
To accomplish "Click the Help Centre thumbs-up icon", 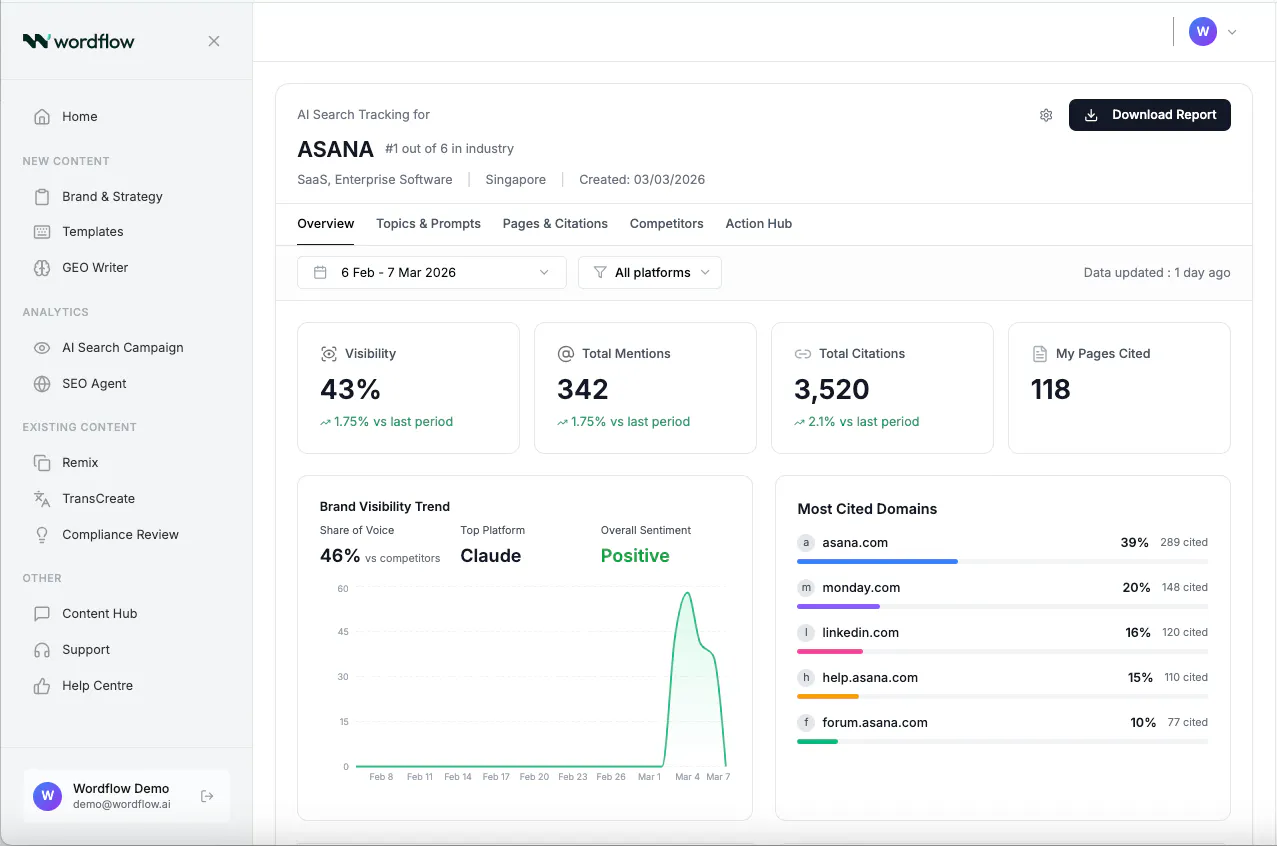I will pos(42,685).
